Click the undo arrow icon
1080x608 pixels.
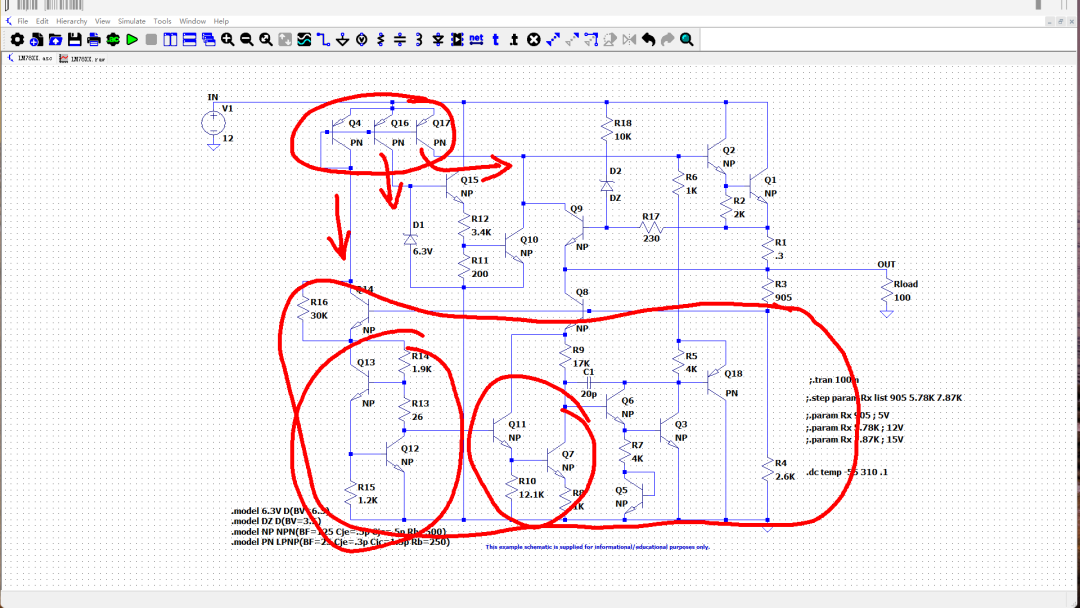648,39
